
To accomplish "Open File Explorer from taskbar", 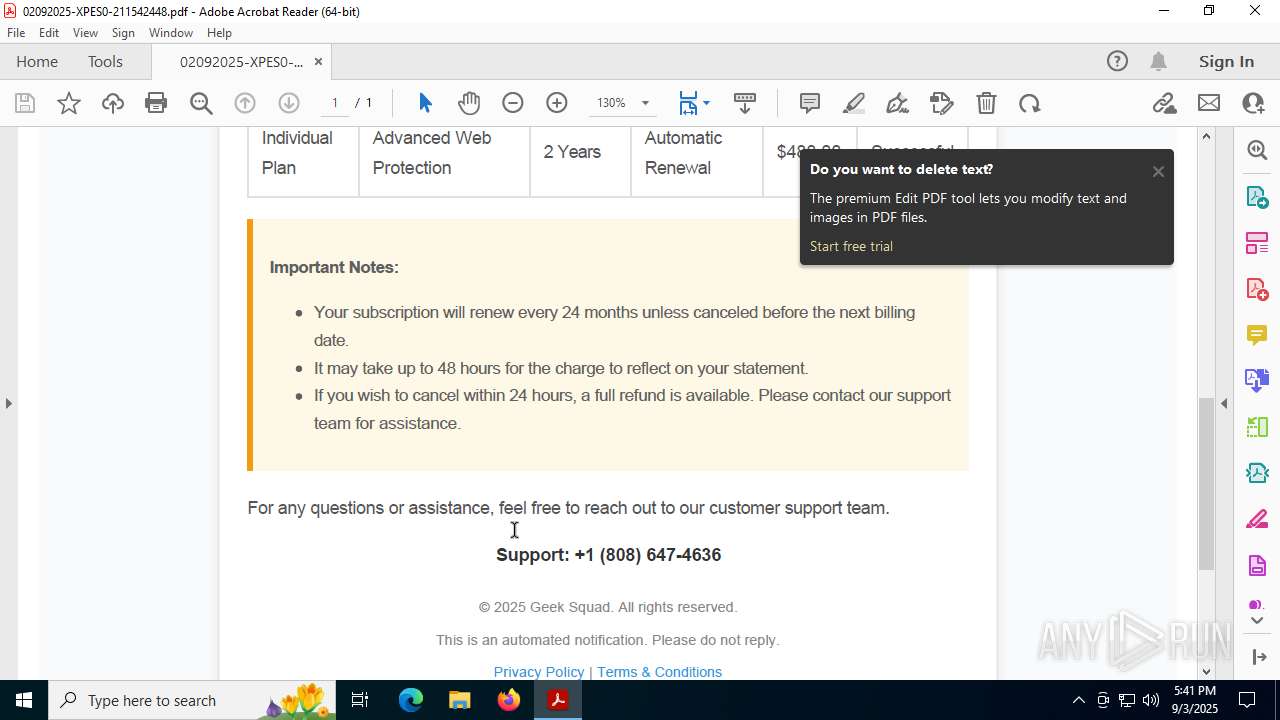I will (x=459, y=700).
